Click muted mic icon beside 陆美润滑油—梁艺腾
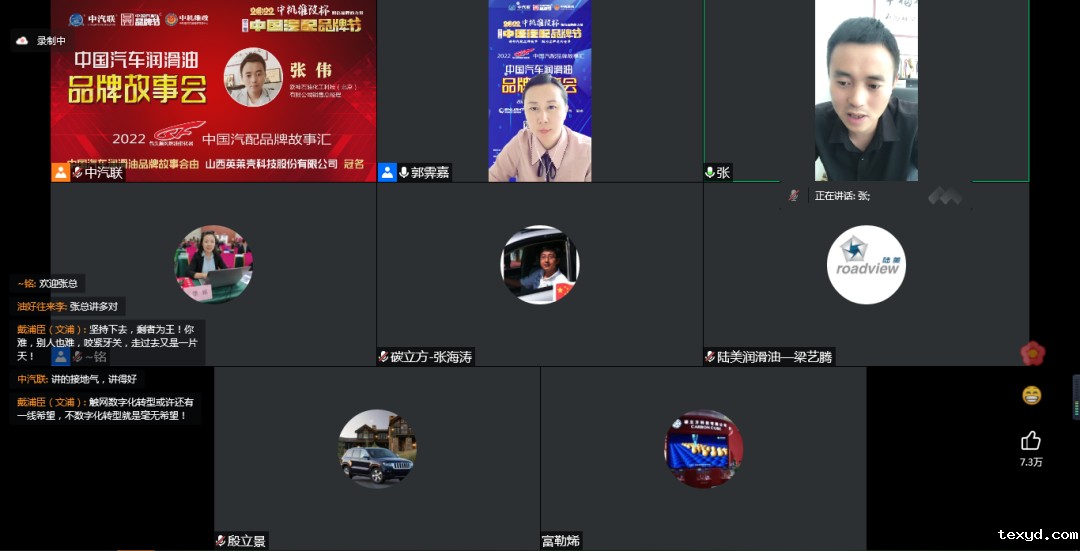Viewport: 1080px width, 551px height. pos(710,357)
